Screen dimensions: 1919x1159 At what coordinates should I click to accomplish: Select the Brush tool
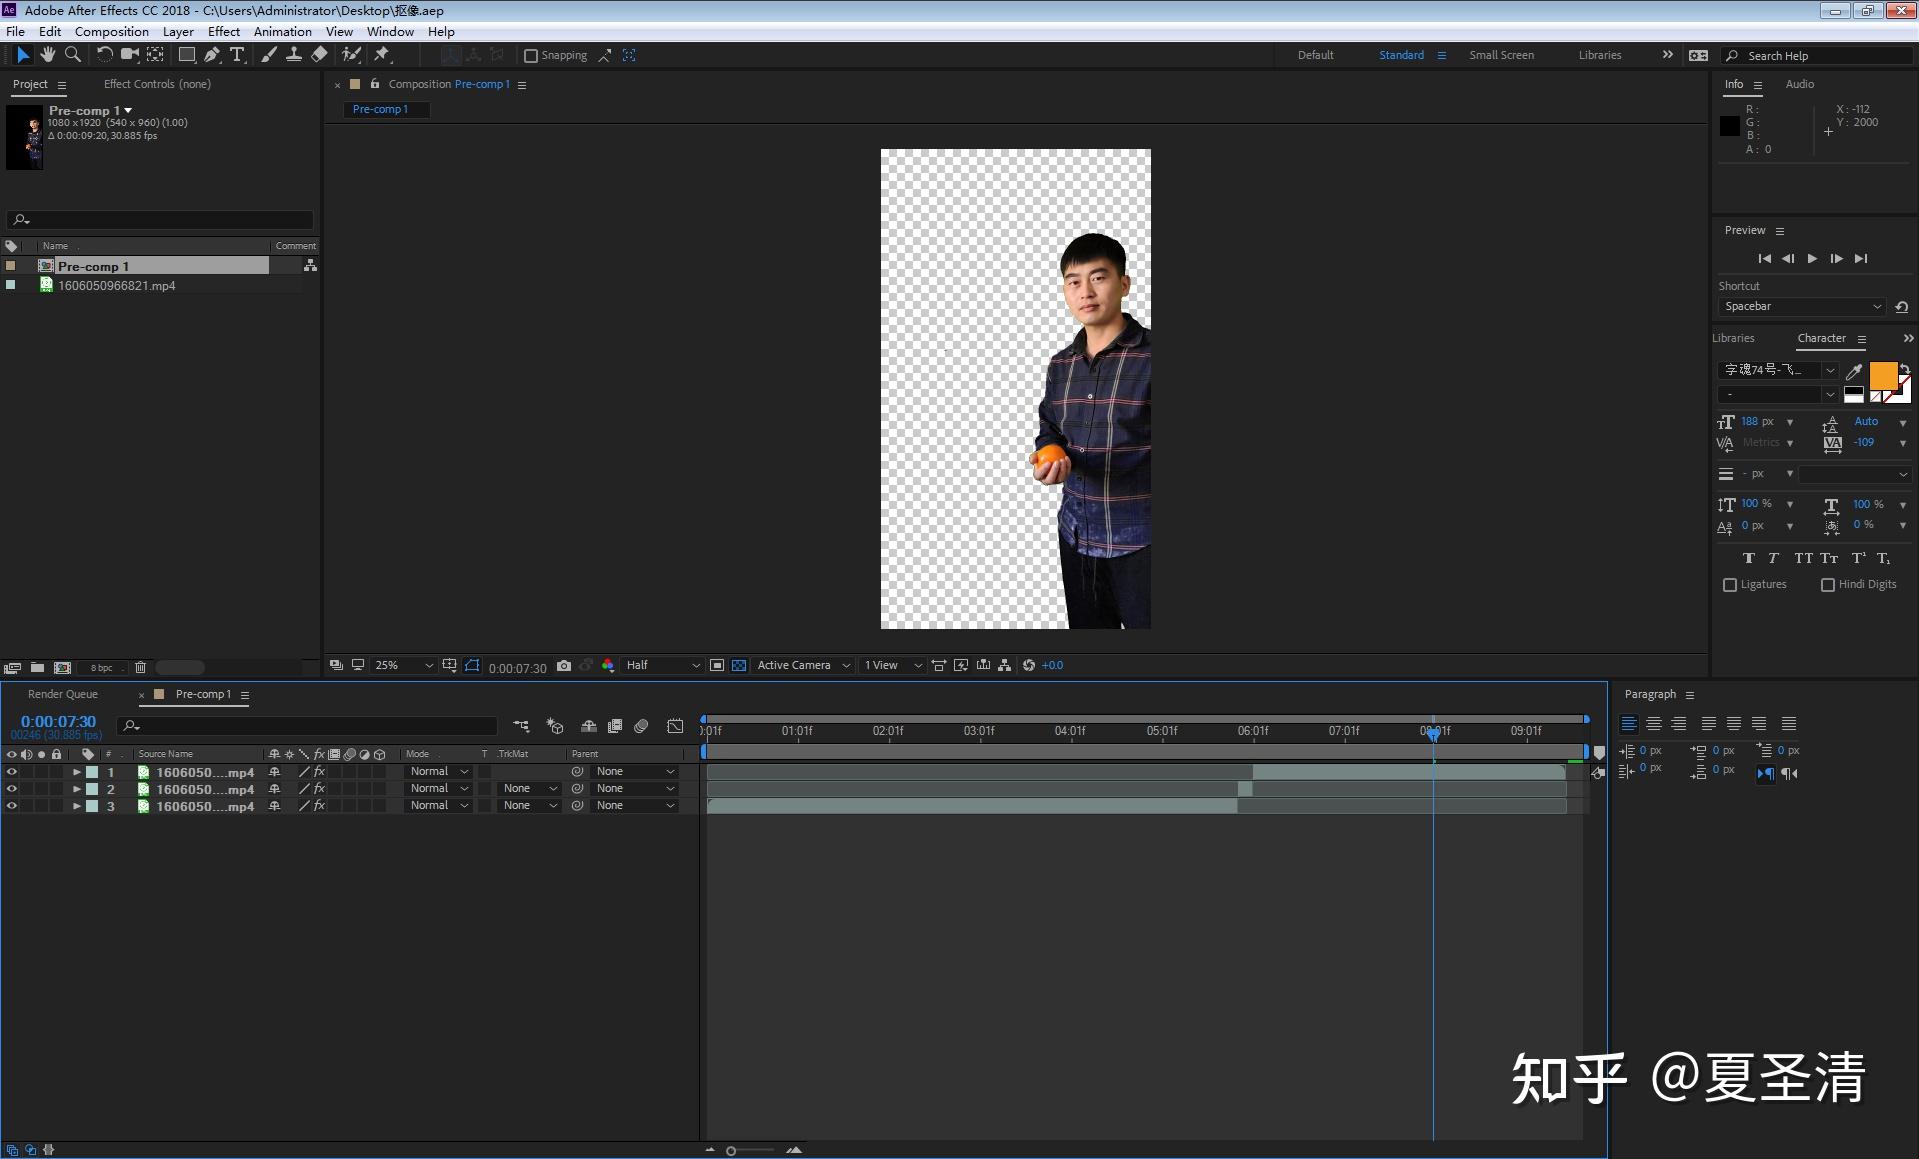[268, 55]
